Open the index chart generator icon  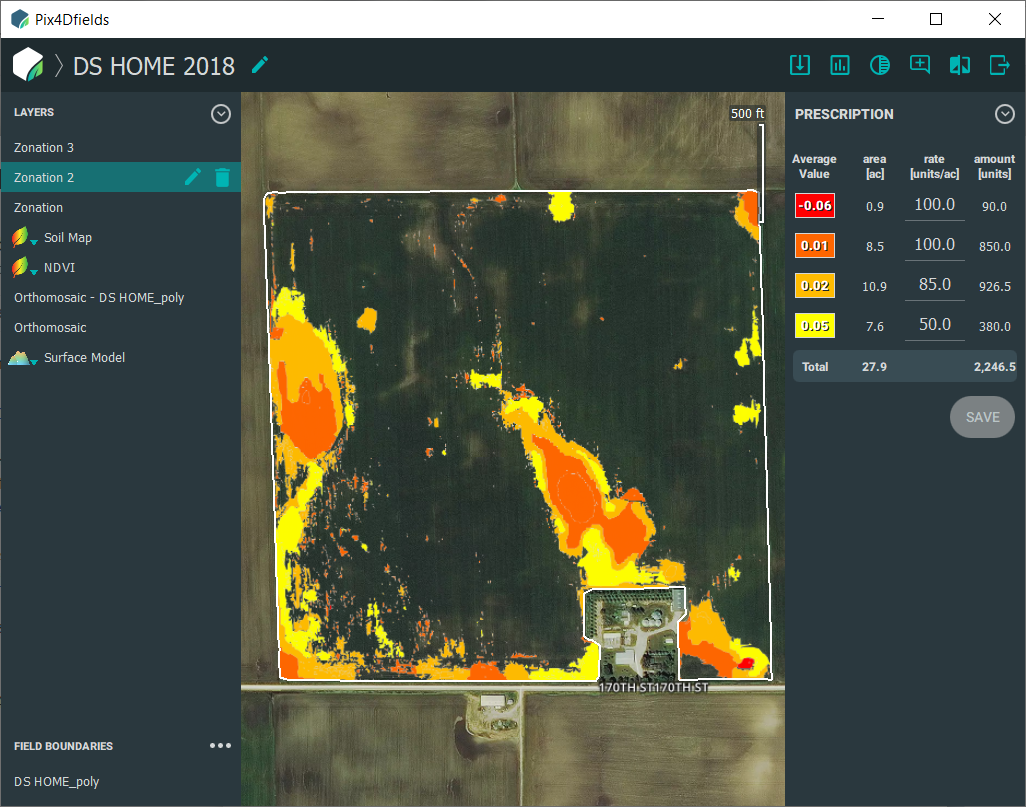click(x=840, y=65)
